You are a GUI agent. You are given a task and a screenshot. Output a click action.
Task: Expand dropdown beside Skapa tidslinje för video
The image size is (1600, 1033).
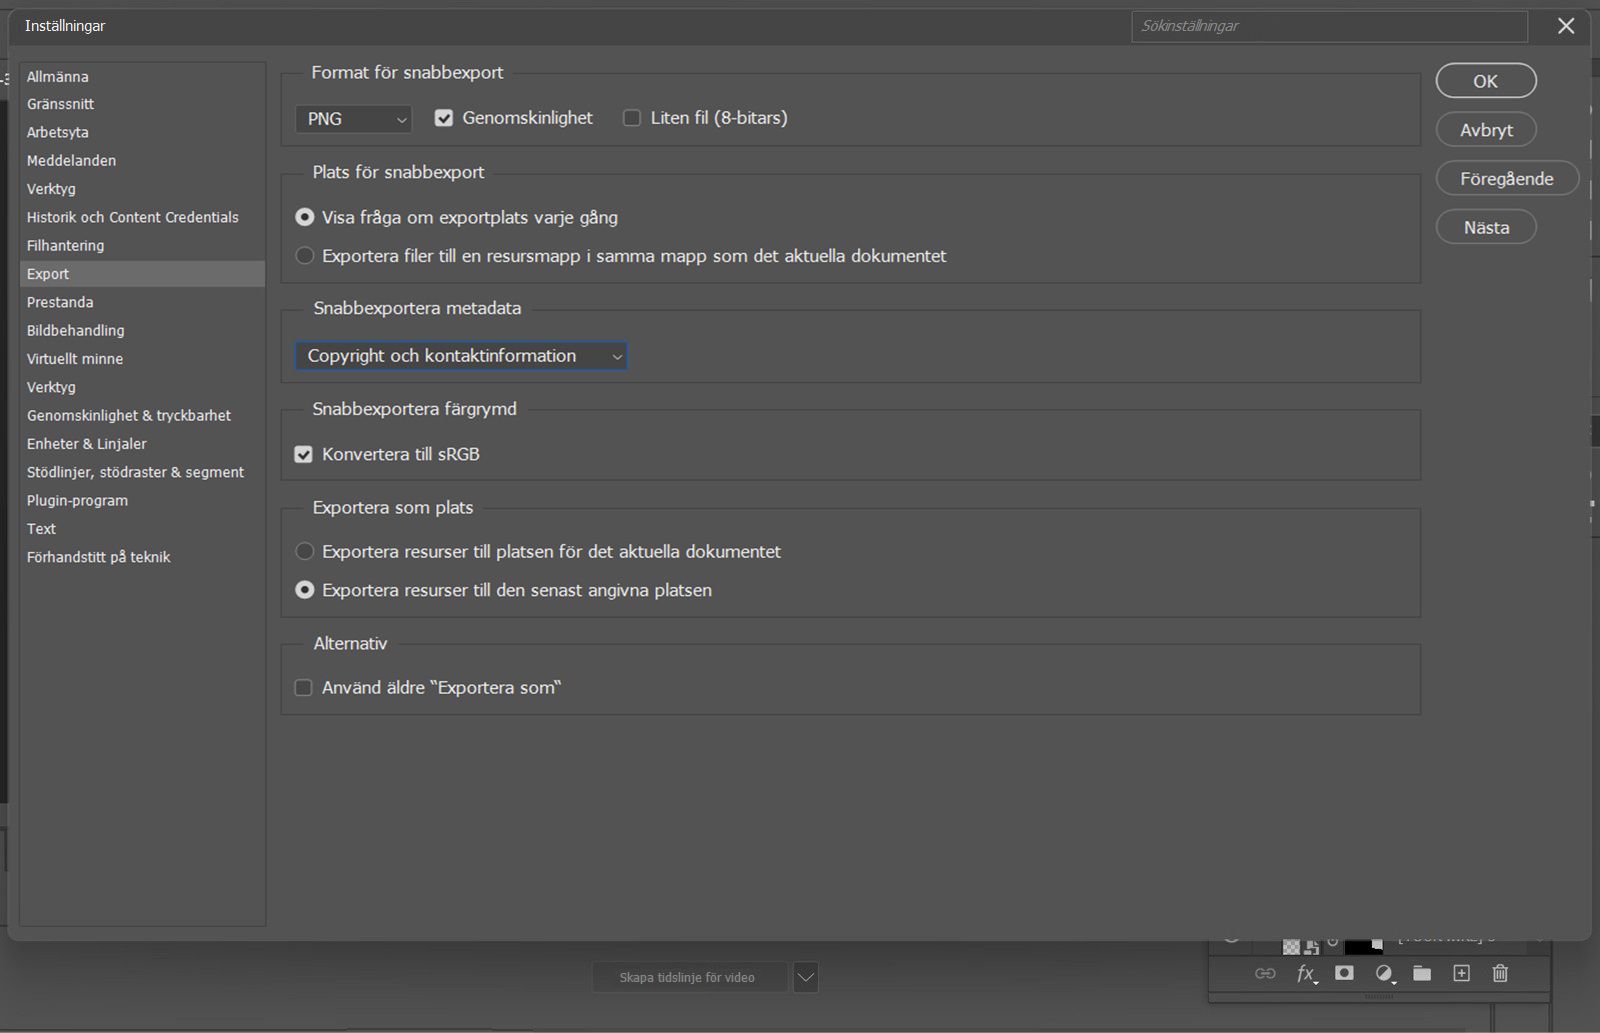pos(806,977)
